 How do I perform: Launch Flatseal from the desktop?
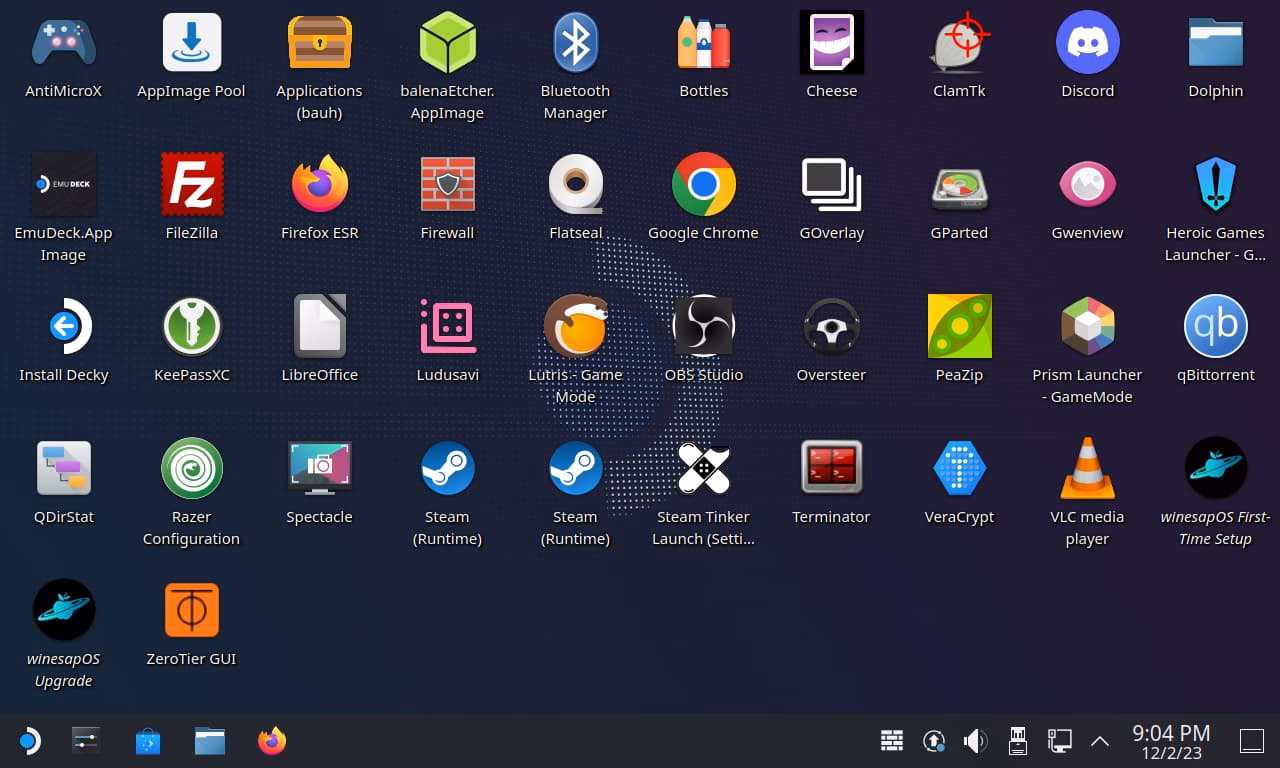pyautogui.click(x=575, y=184)
